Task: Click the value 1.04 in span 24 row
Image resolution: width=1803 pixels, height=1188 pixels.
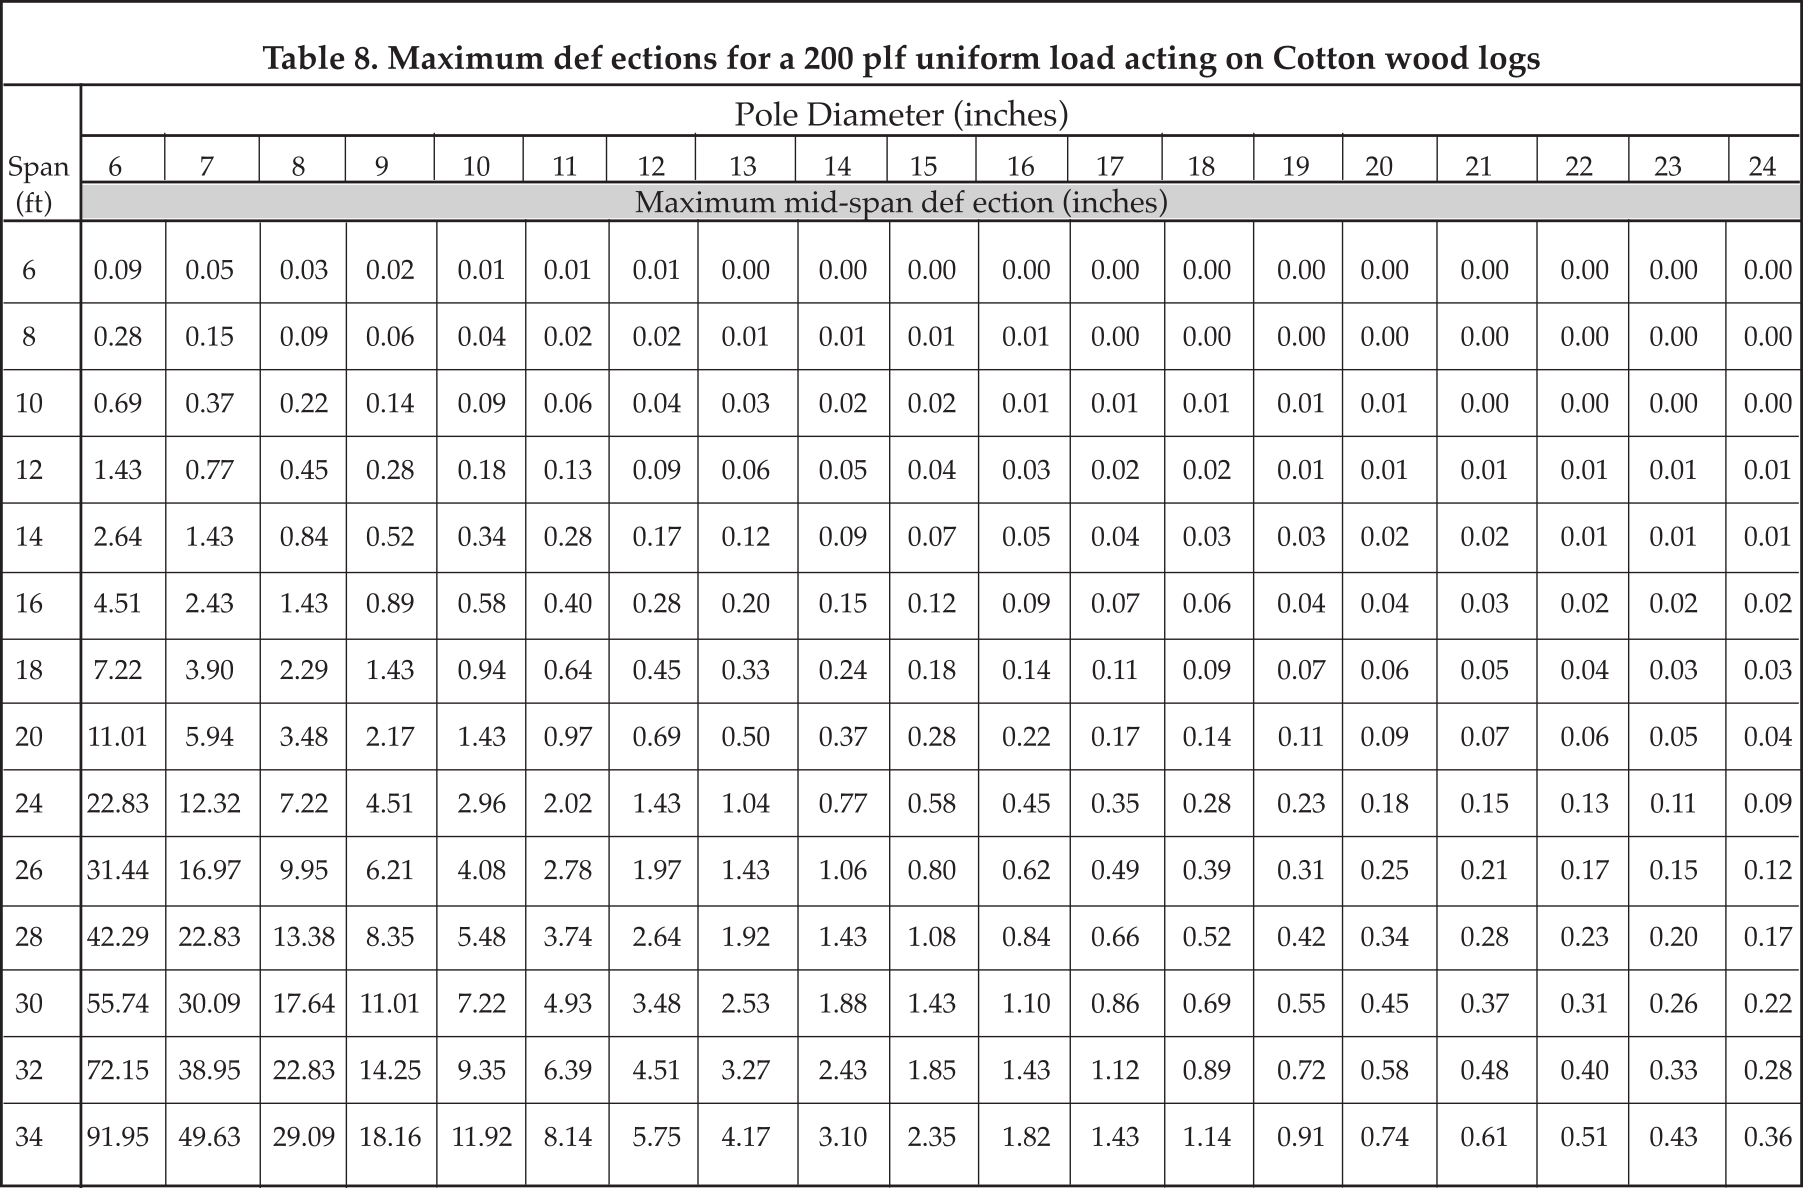Action: coord(746,803)
